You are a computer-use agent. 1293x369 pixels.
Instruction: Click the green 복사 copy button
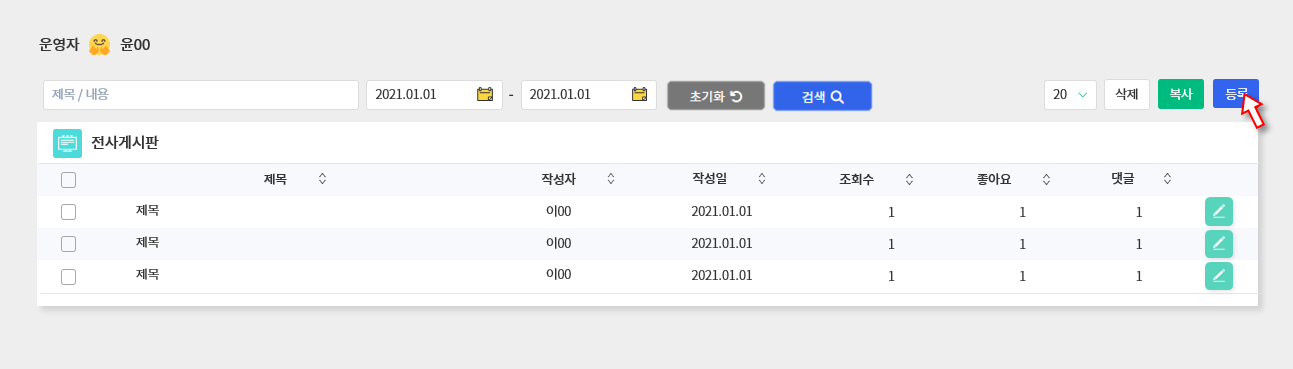coord(1181,94)
